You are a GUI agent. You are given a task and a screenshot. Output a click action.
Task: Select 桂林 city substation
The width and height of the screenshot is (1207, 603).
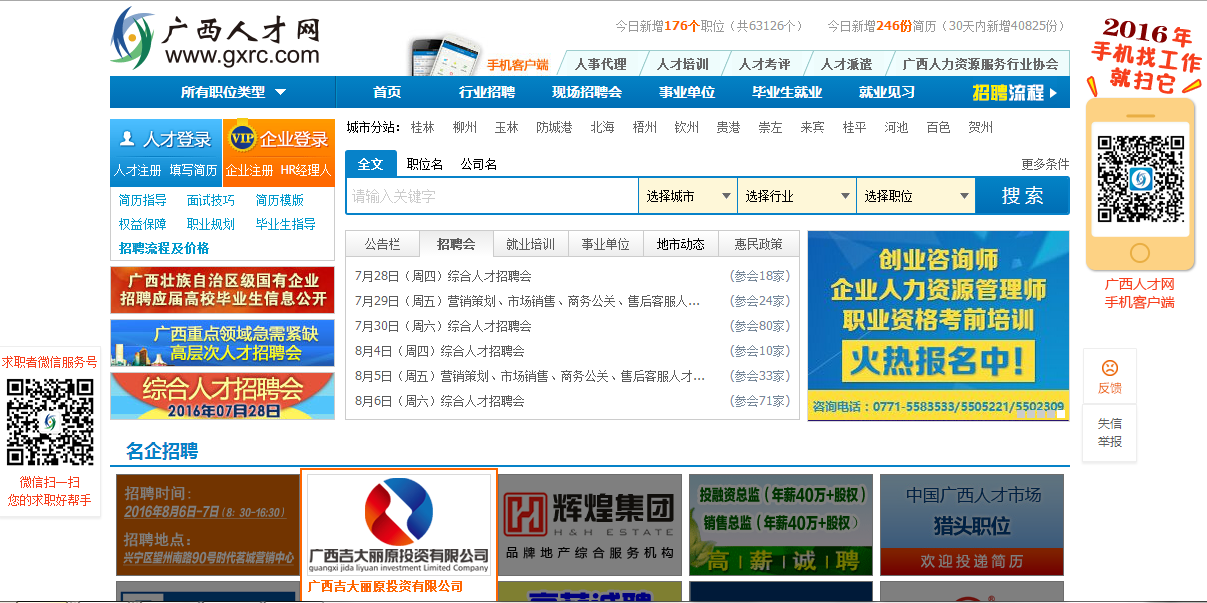coord(423,128)
